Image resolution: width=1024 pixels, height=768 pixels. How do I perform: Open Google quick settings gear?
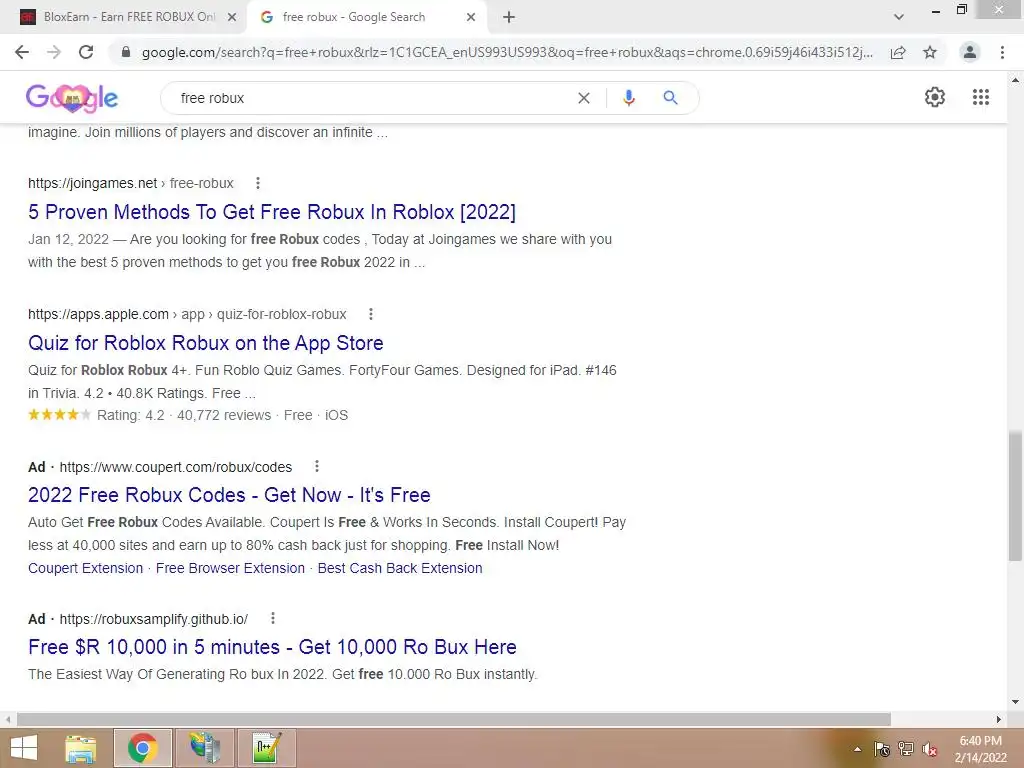tap(935, 97)
